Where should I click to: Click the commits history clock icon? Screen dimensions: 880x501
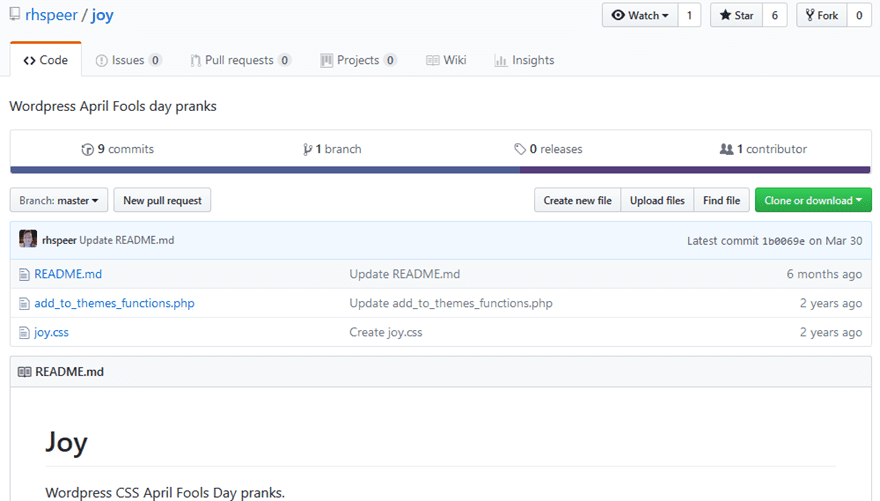[x=88, y=149]
